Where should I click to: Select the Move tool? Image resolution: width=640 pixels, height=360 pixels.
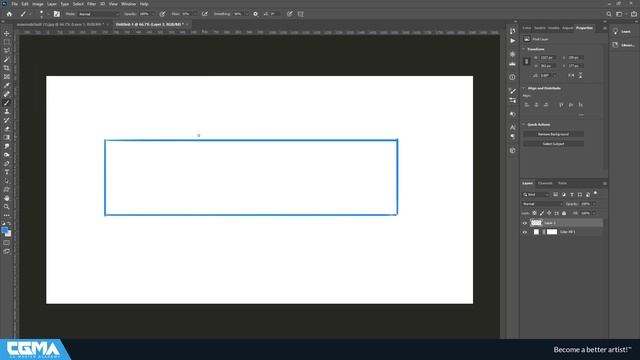7,33
